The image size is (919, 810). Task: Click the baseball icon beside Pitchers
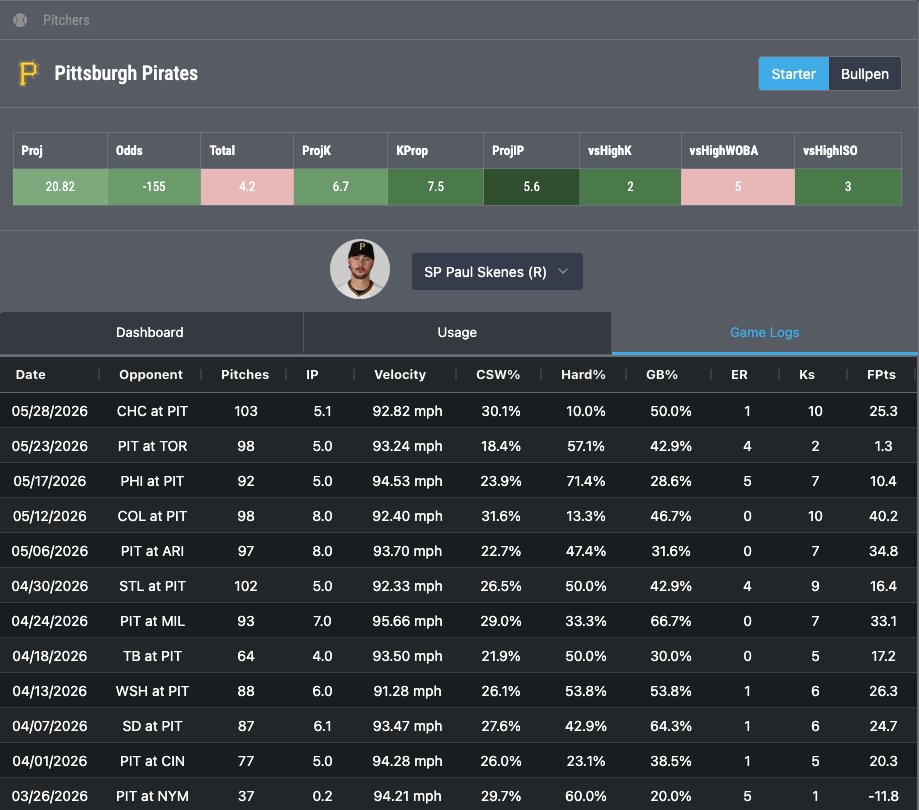point(20,20)
